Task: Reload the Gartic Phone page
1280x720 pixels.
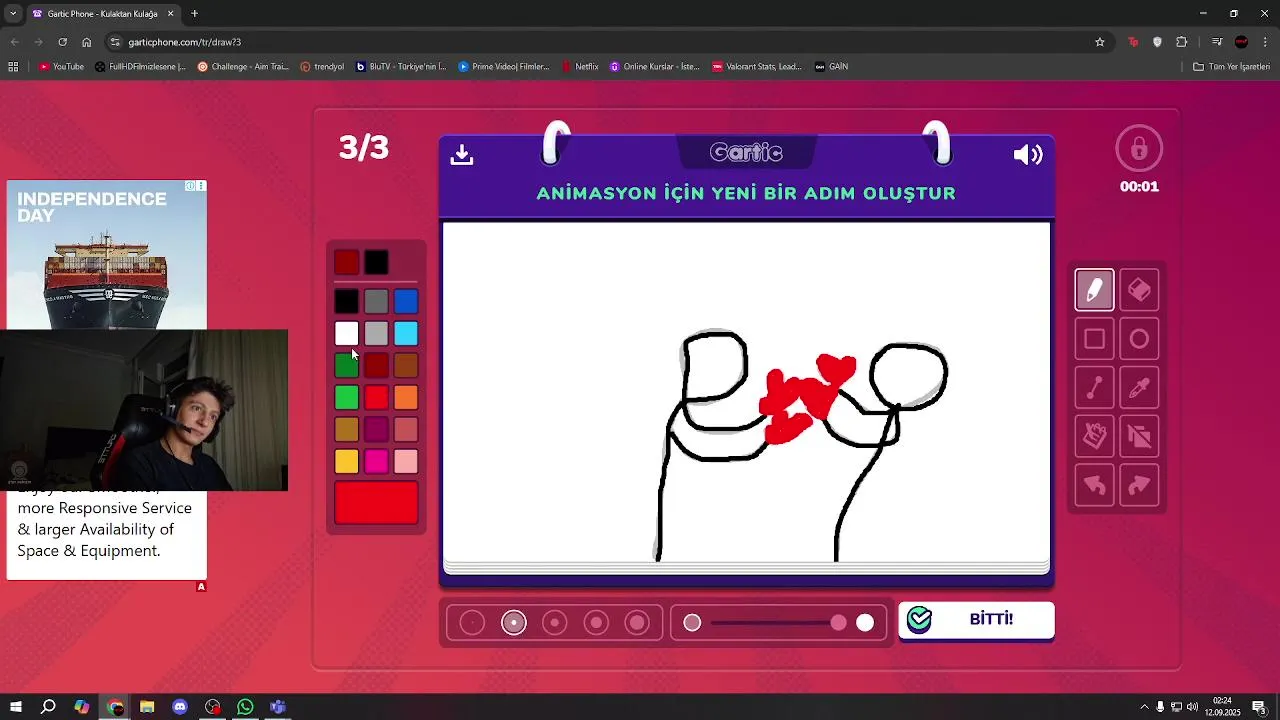Action: pyautogui.click(x=62, y=42)
